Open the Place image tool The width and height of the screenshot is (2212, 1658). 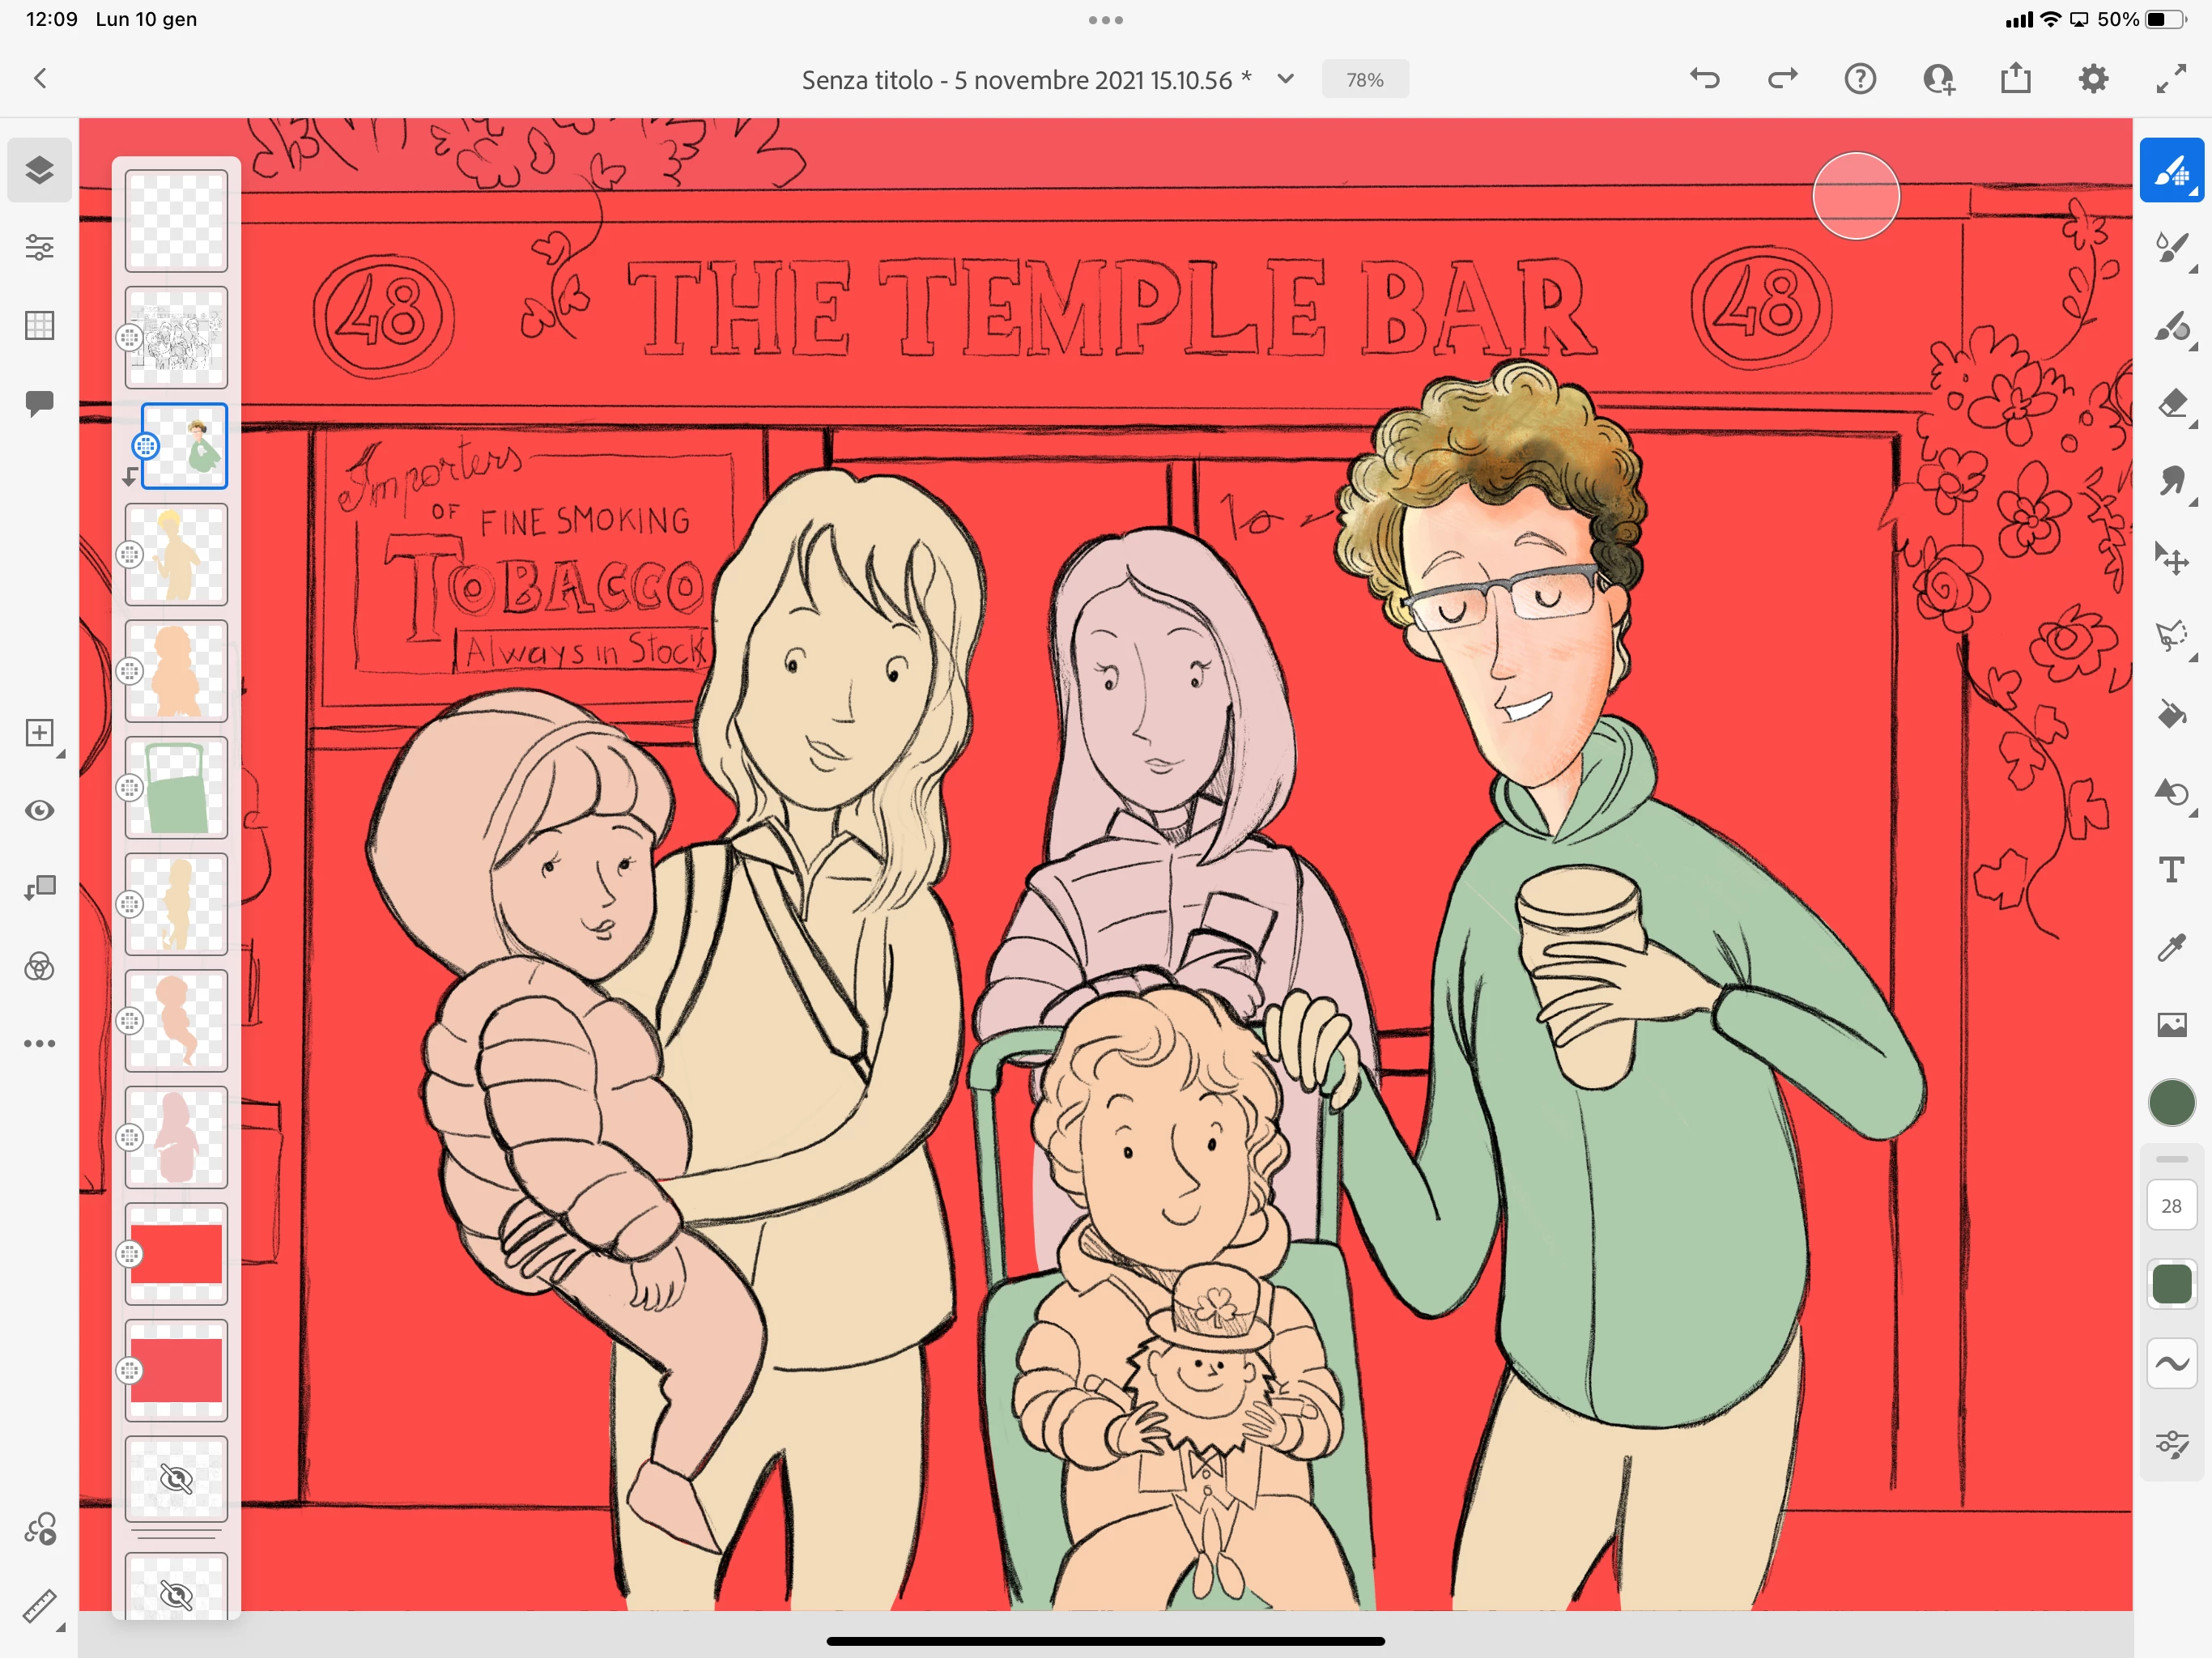click(2171, 1025)
